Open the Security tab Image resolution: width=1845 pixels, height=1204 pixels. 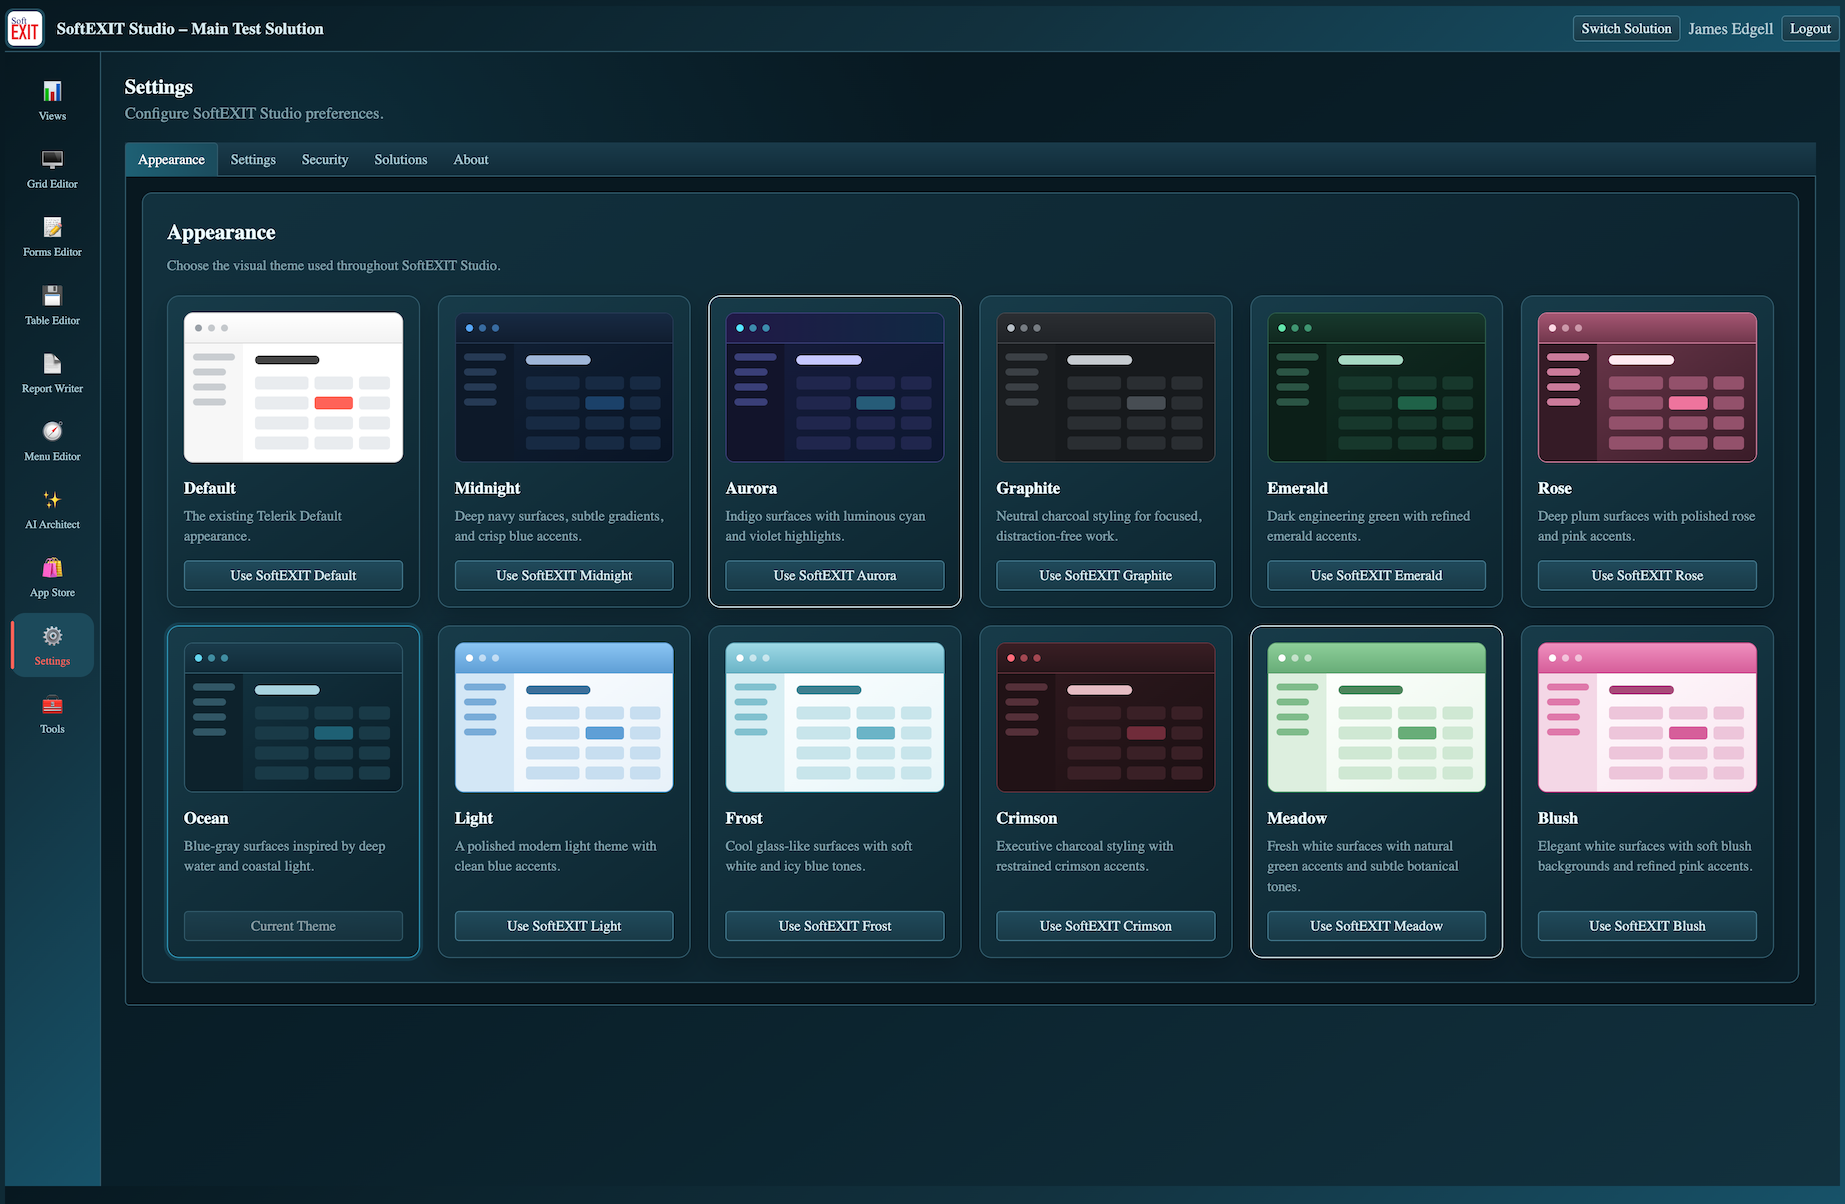tap(325, 160)
